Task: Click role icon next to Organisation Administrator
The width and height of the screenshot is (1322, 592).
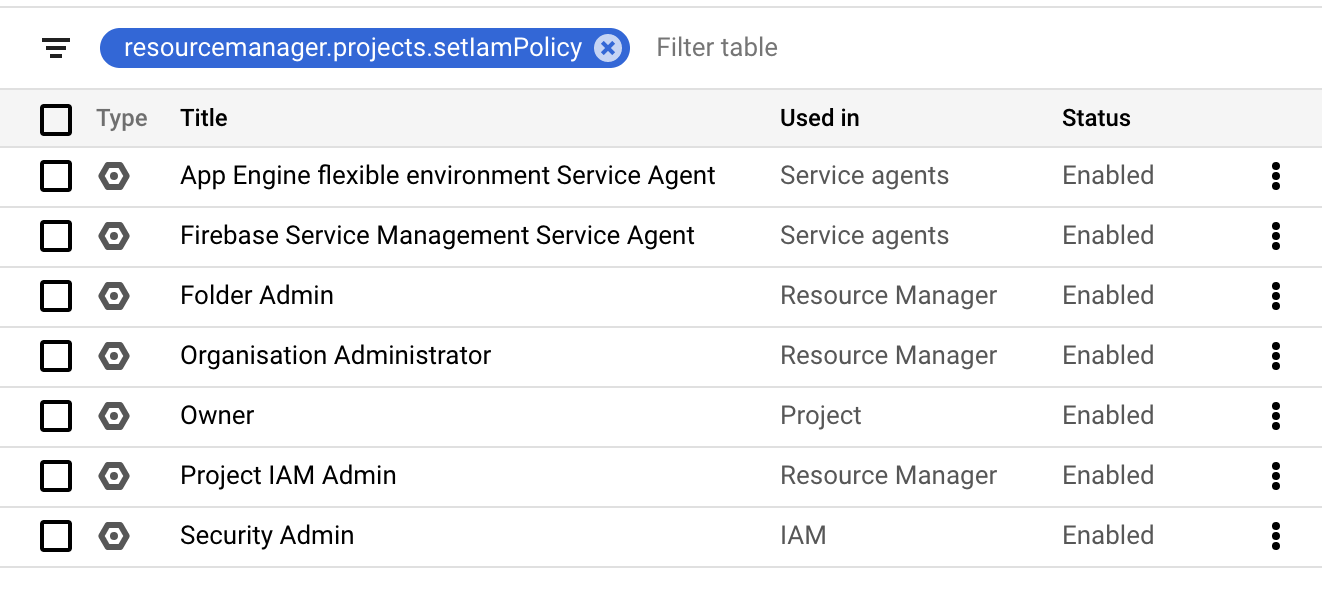Action: coord(114,356)
